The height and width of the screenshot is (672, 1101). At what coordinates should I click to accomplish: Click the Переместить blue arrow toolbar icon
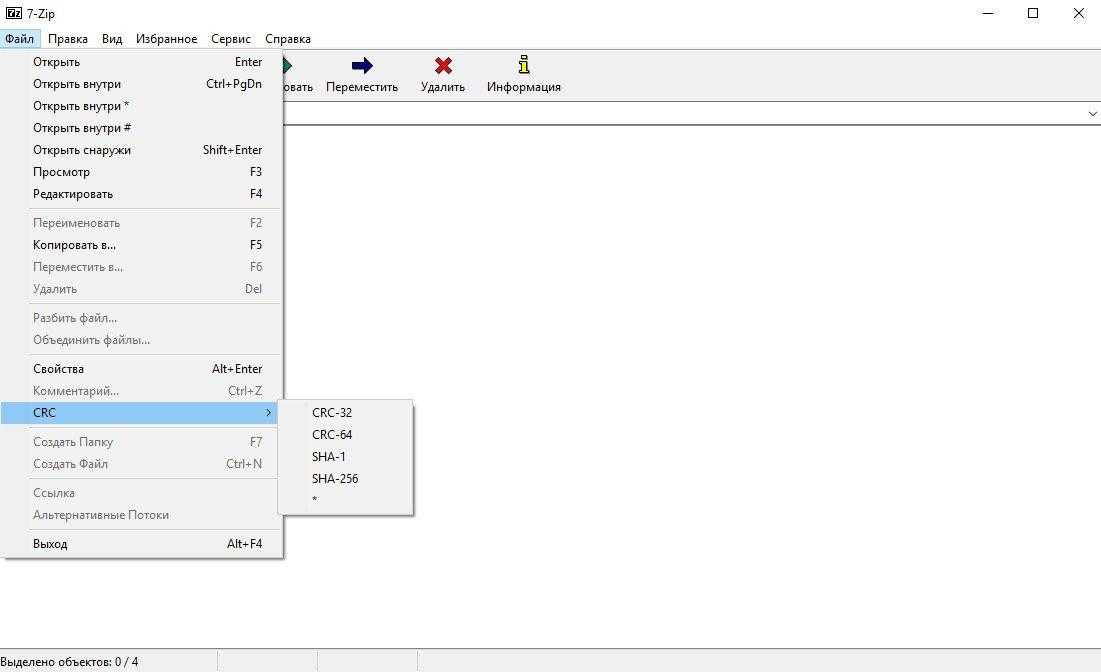click(362, 66)
